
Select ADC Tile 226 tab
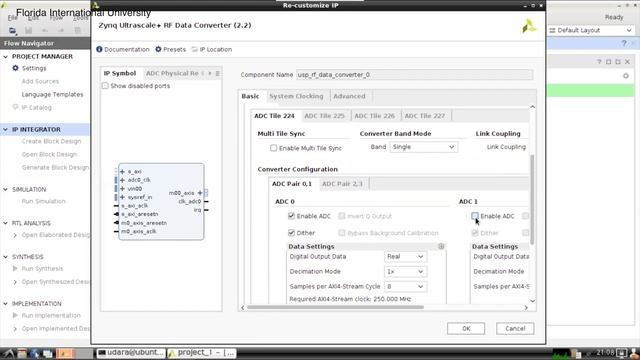[375, 116]
